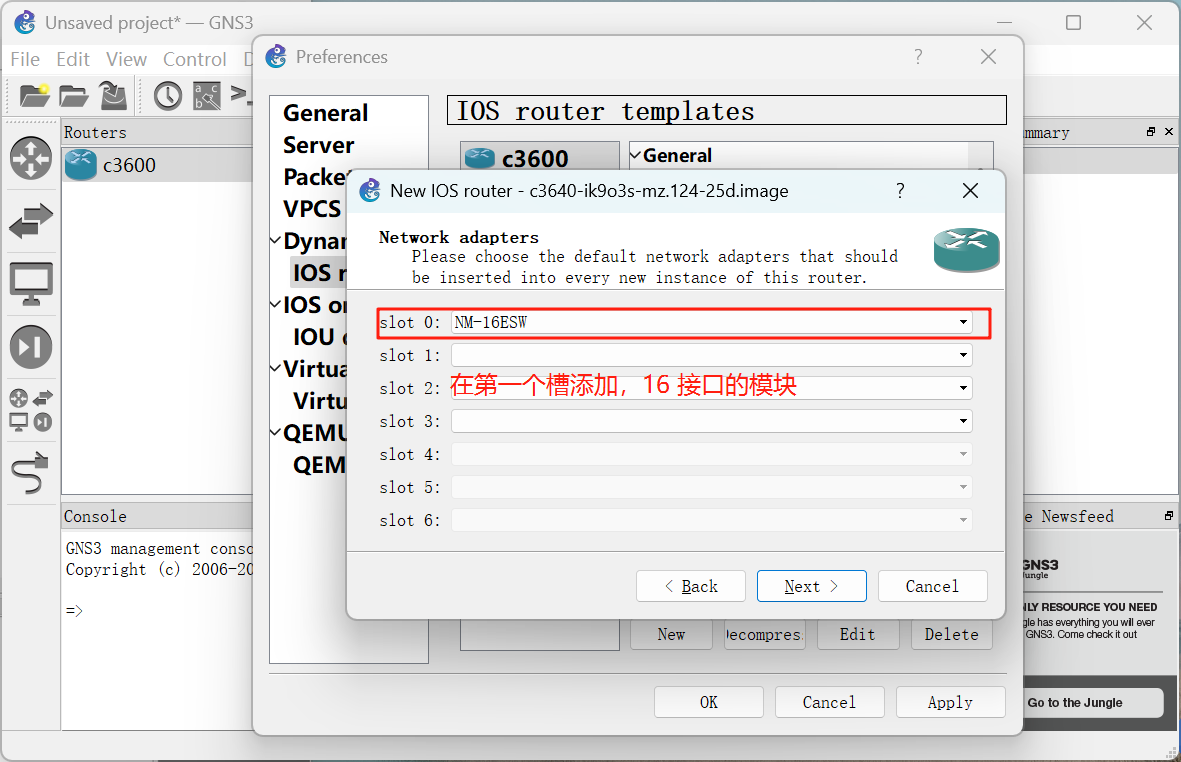Screen dimensions: 1181x762
Task: Click the help question mark in New IOS router dialog
Action: (x=900, y=190)
